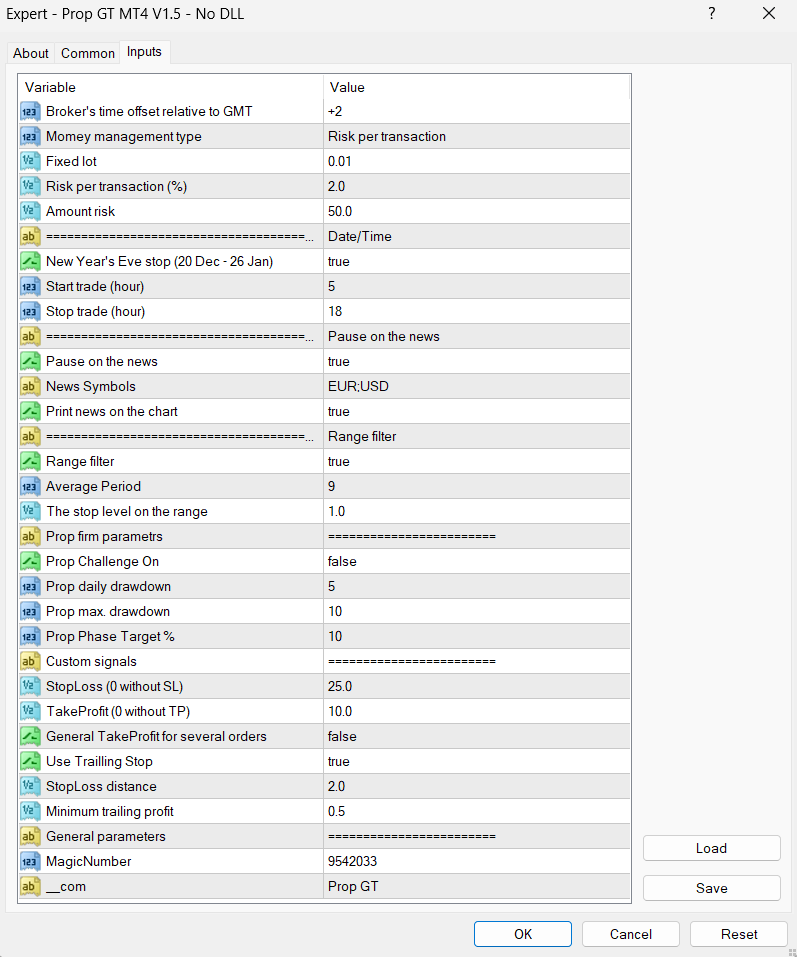Click the Load button
The height and width of the screenshot is (957, 797).
pos(712,848)
